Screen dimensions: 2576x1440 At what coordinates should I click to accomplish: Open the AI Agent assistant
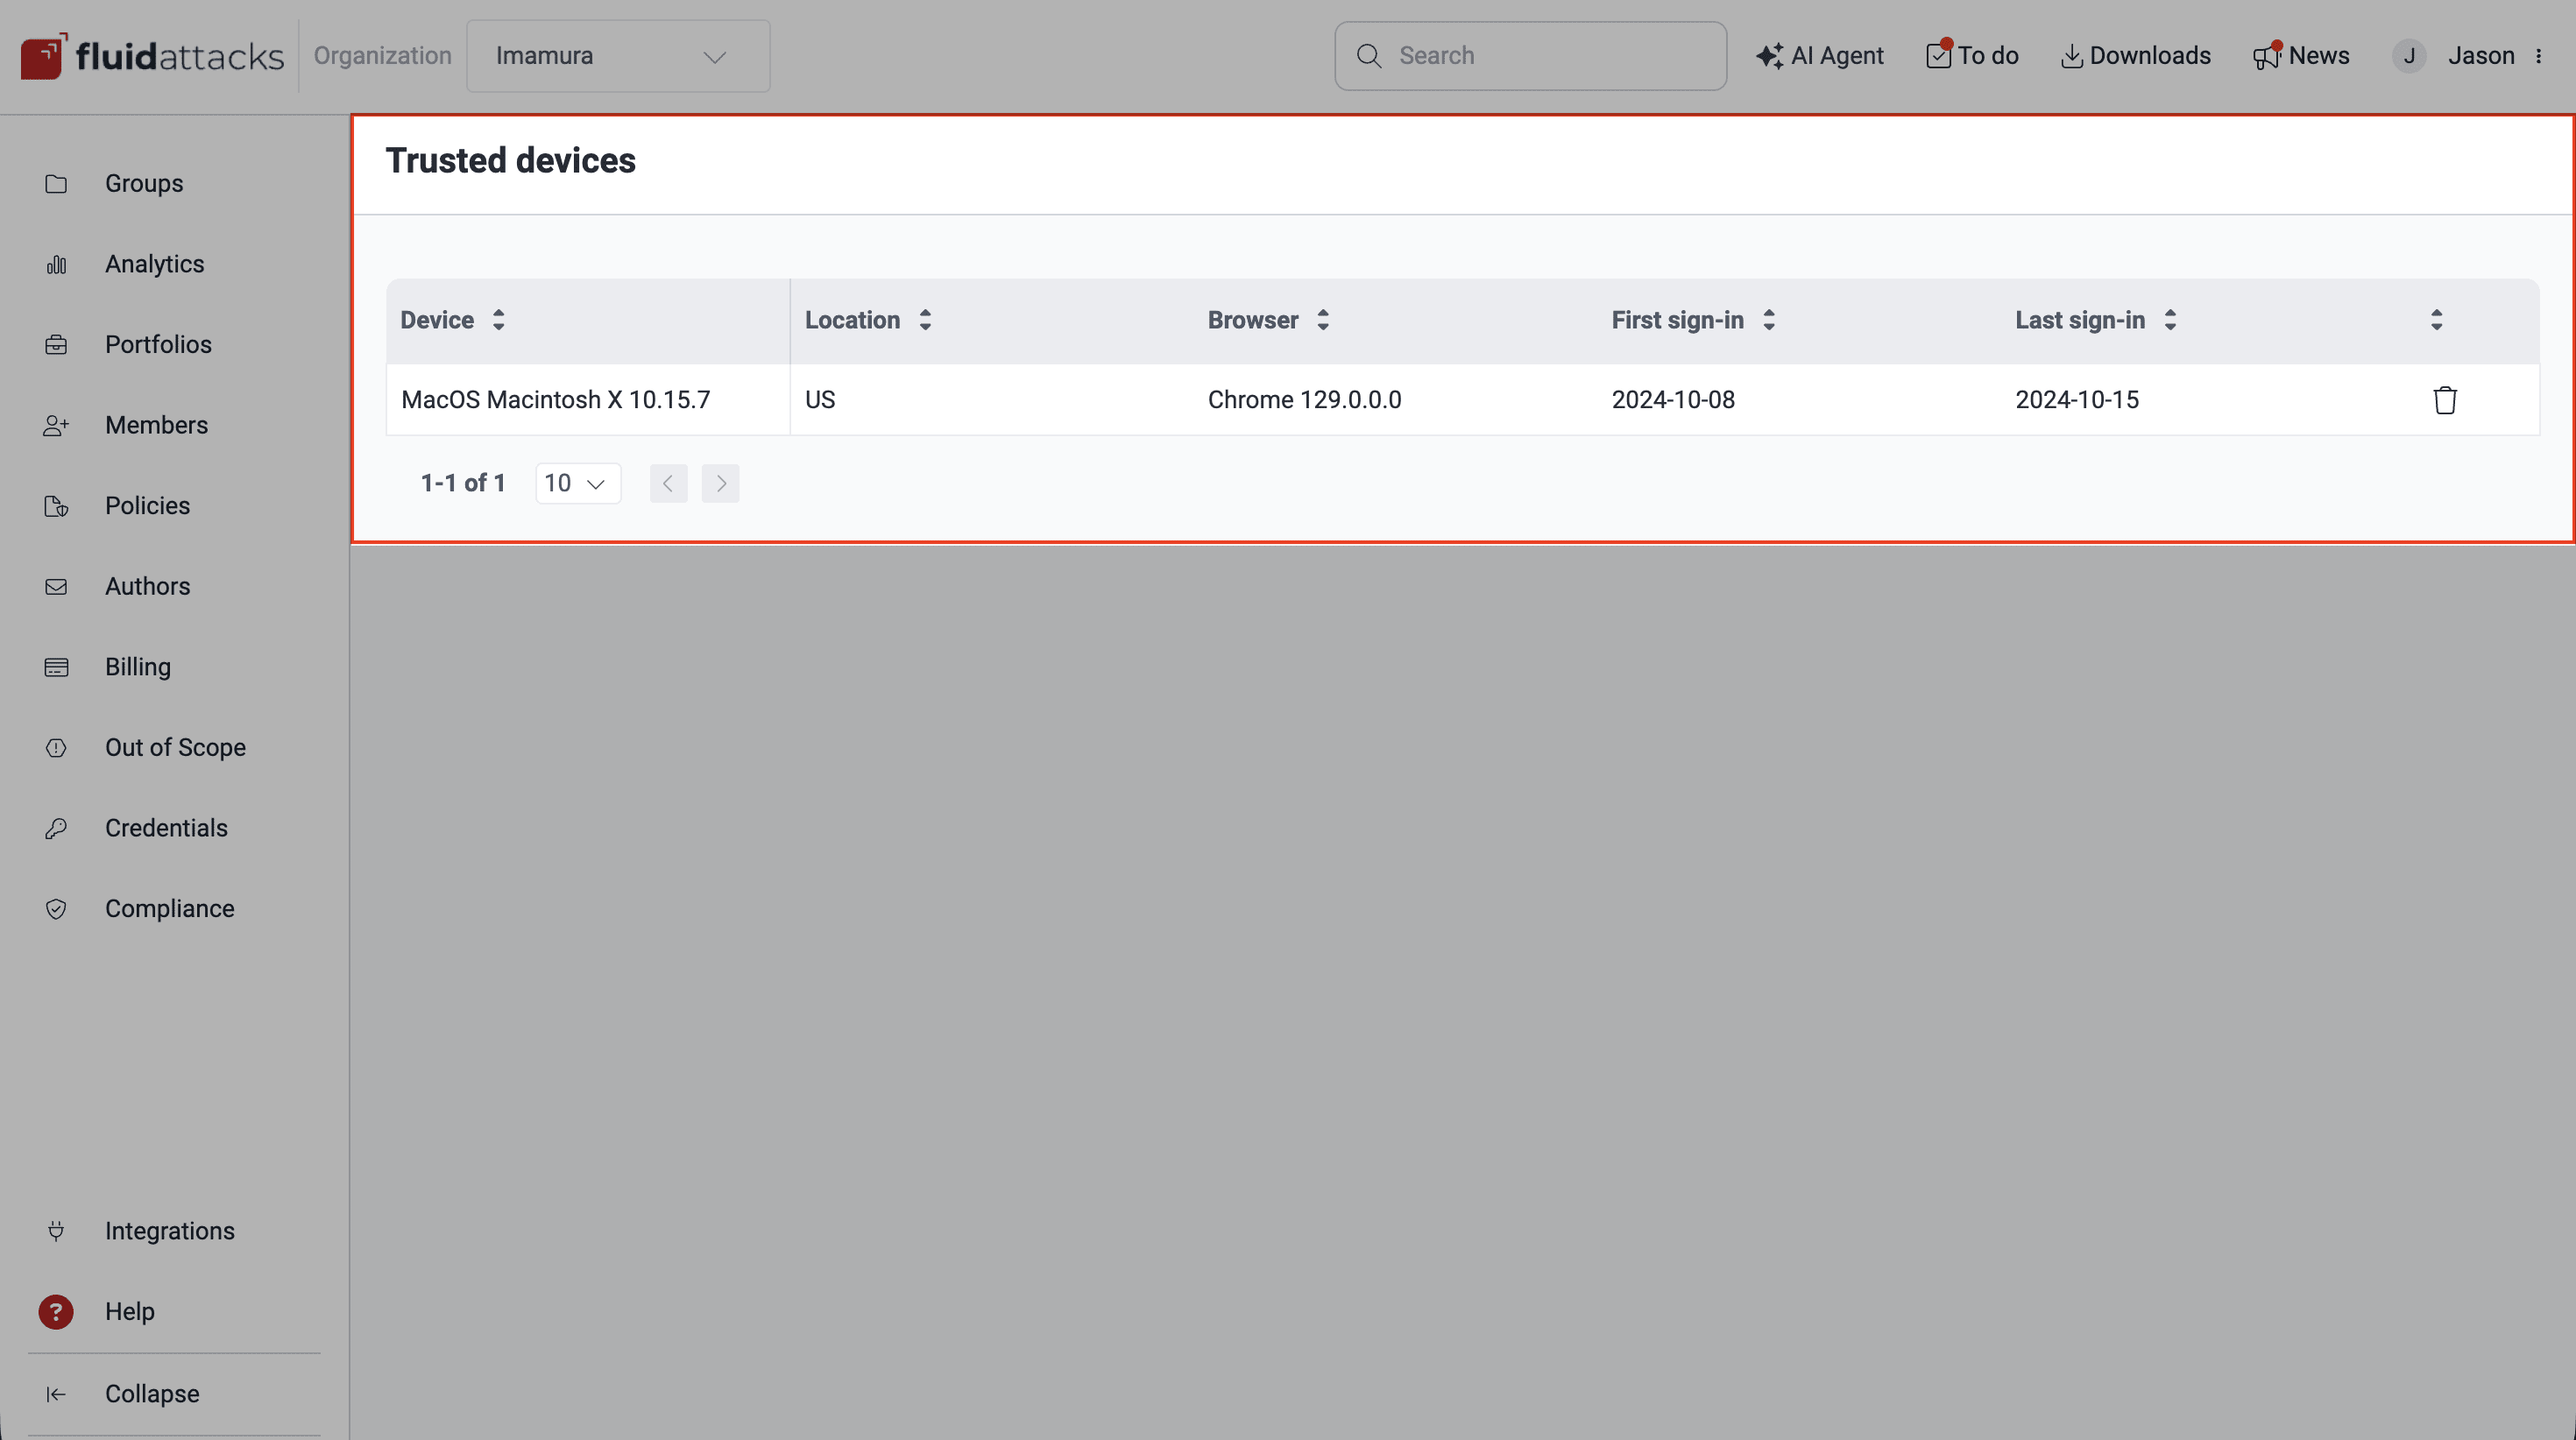pos(1820,55)
